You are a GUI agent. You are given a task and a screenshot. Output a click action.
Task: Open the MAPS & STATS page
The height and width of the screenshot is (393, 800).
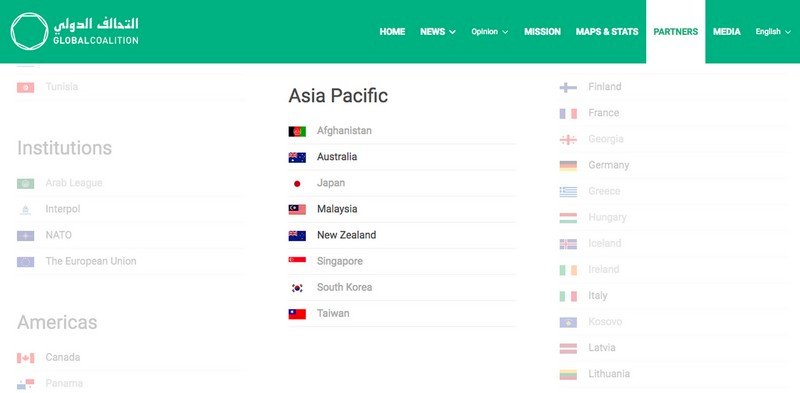click(607, 32)
